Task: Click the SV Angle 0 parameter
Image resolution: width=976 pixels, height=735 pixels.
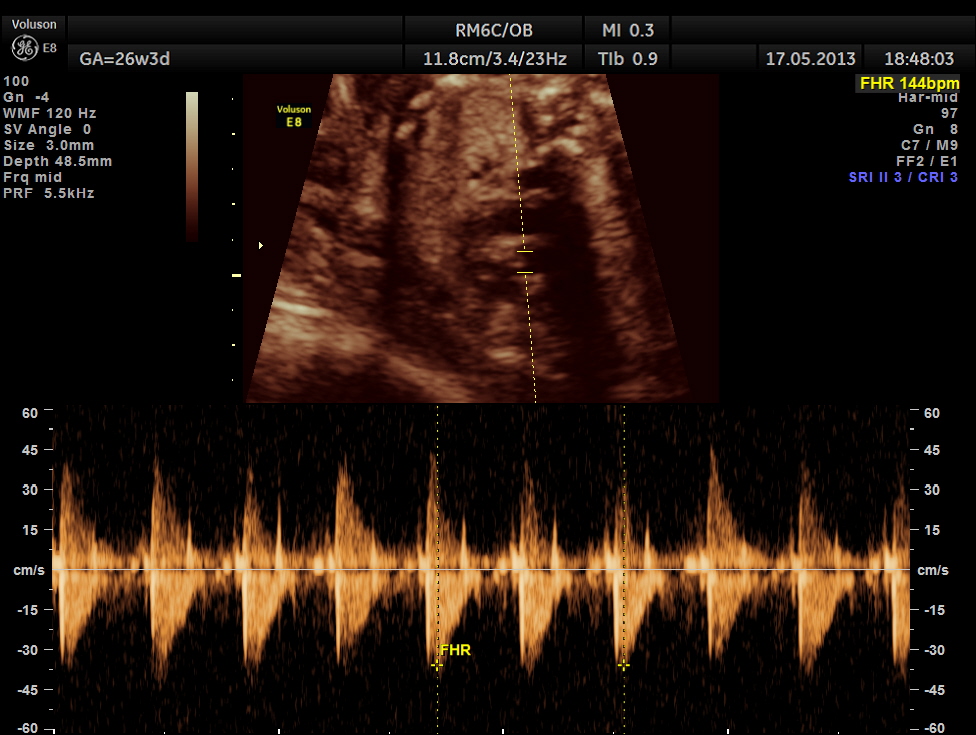Action: pos(48,129)
